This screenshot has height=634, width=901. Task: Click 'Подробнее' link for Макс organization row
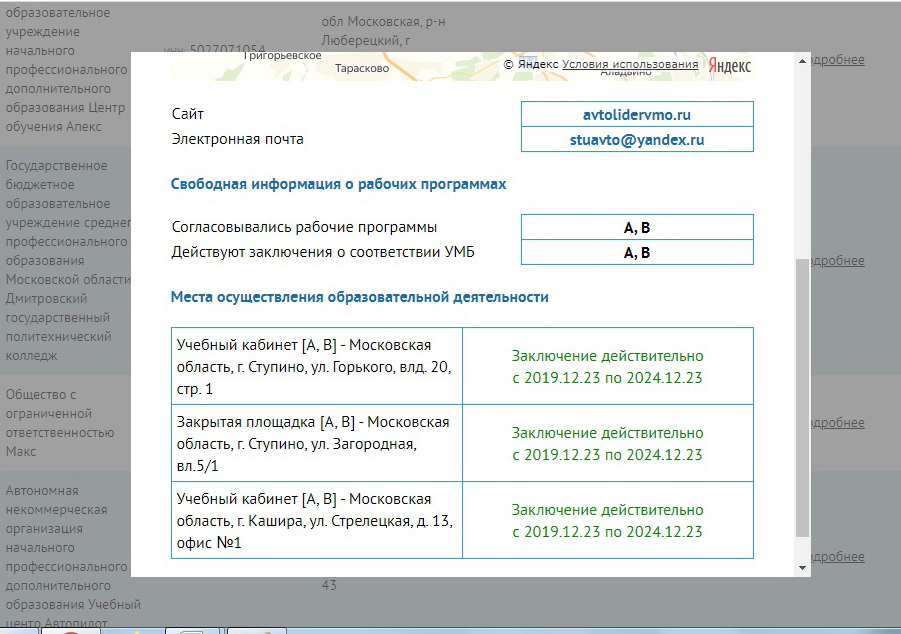[x=838, y=422]
